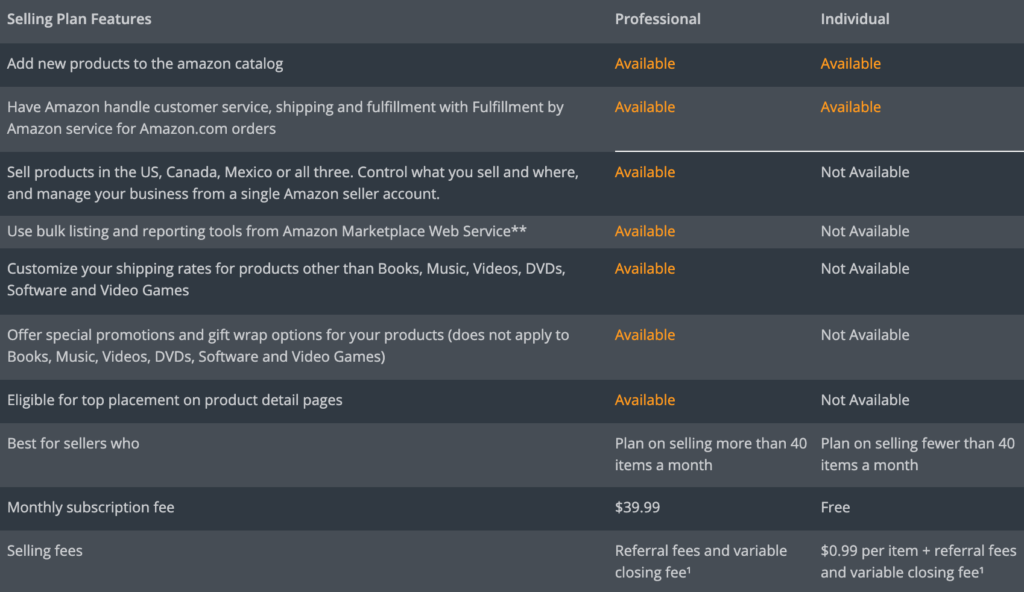Click the 'Free' subscription fee for Individual
The image size is (1024, 592).
[835, 507]
